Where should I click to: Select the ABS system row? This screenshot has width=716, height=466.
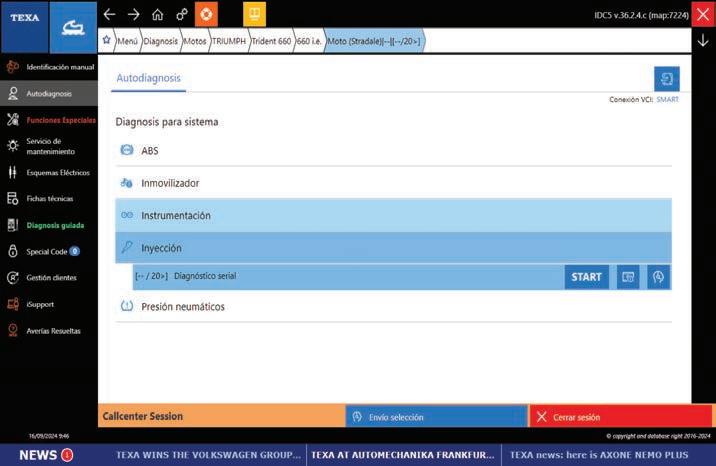(x=393, y=151)
